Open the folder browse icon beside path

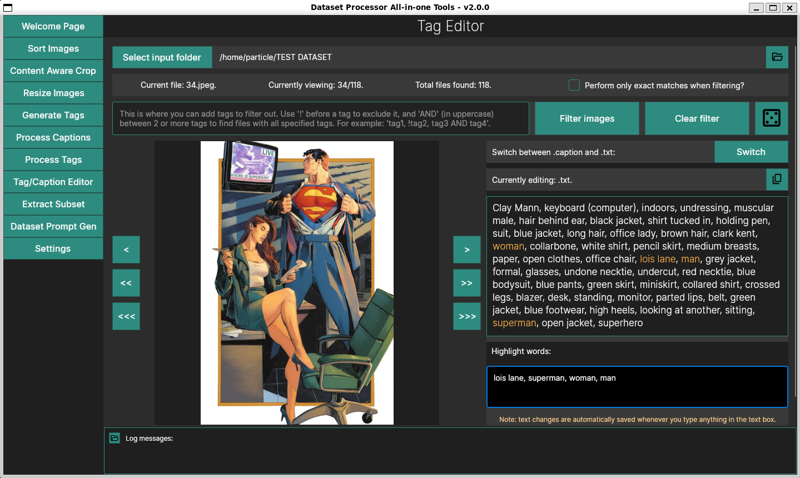777,57
